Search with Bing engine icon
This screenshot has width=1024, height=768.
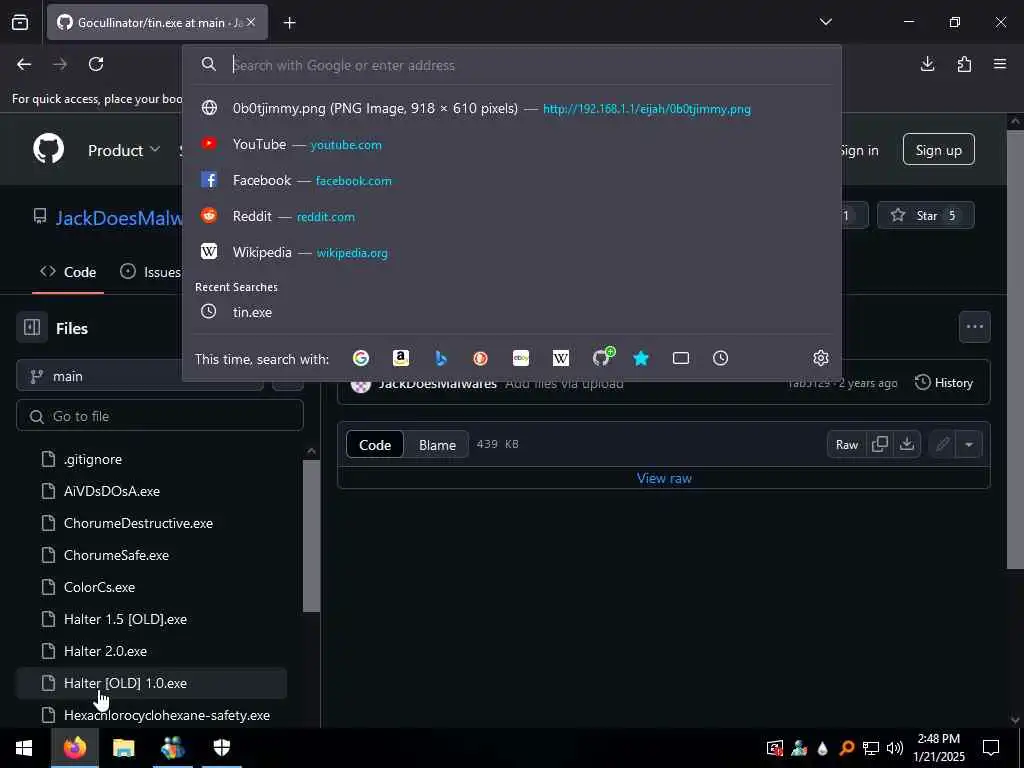[x=441, y=358]
